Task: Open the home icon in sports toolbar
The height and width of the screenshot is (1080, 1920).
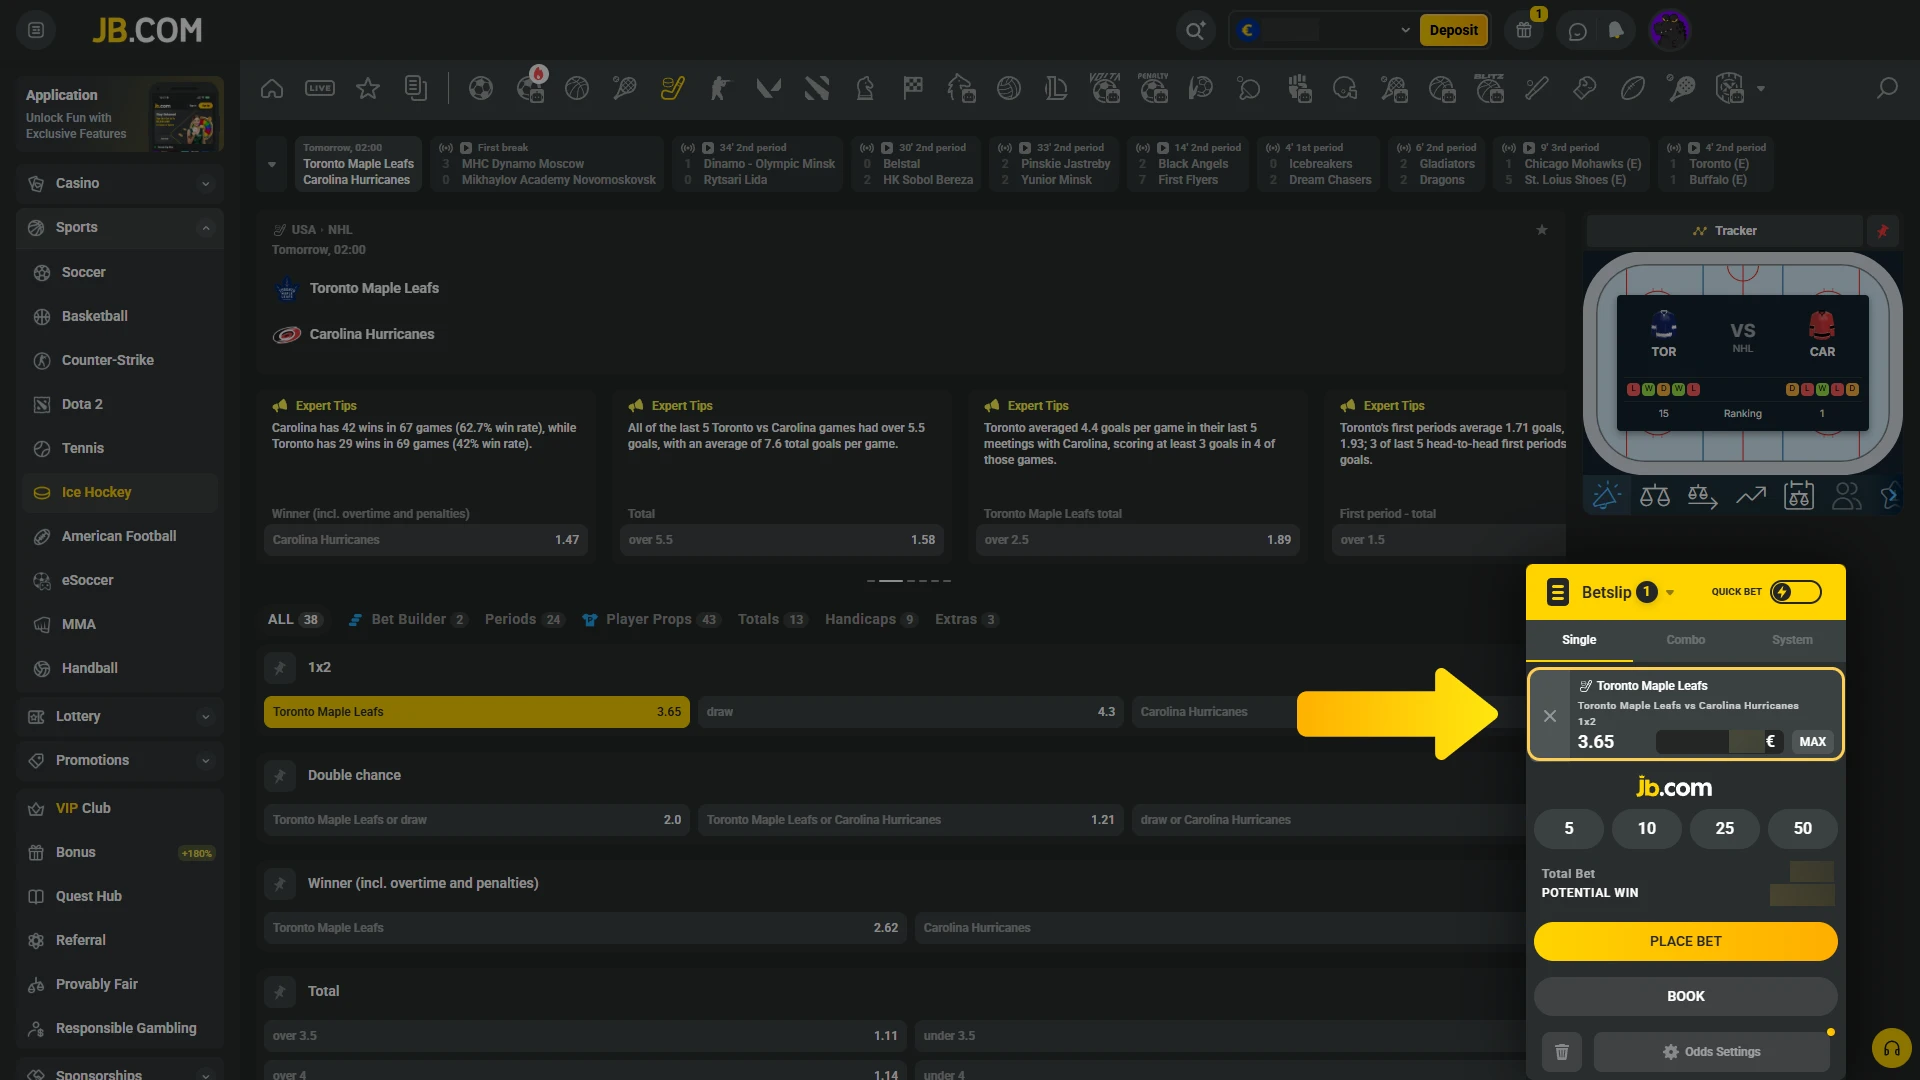Action: point(272,88)
